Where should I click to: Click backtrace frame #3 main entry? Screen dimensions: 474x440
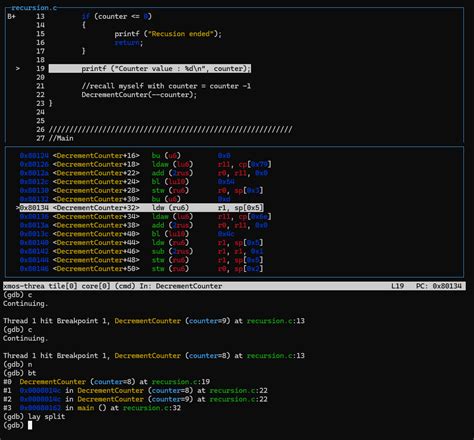(x=92, y=408)
